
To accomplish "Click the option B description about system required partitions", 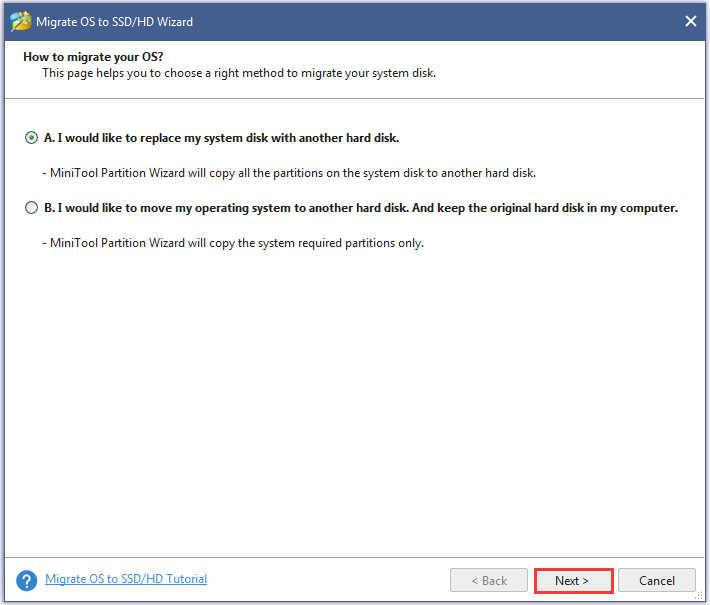I will coord(233,243).
